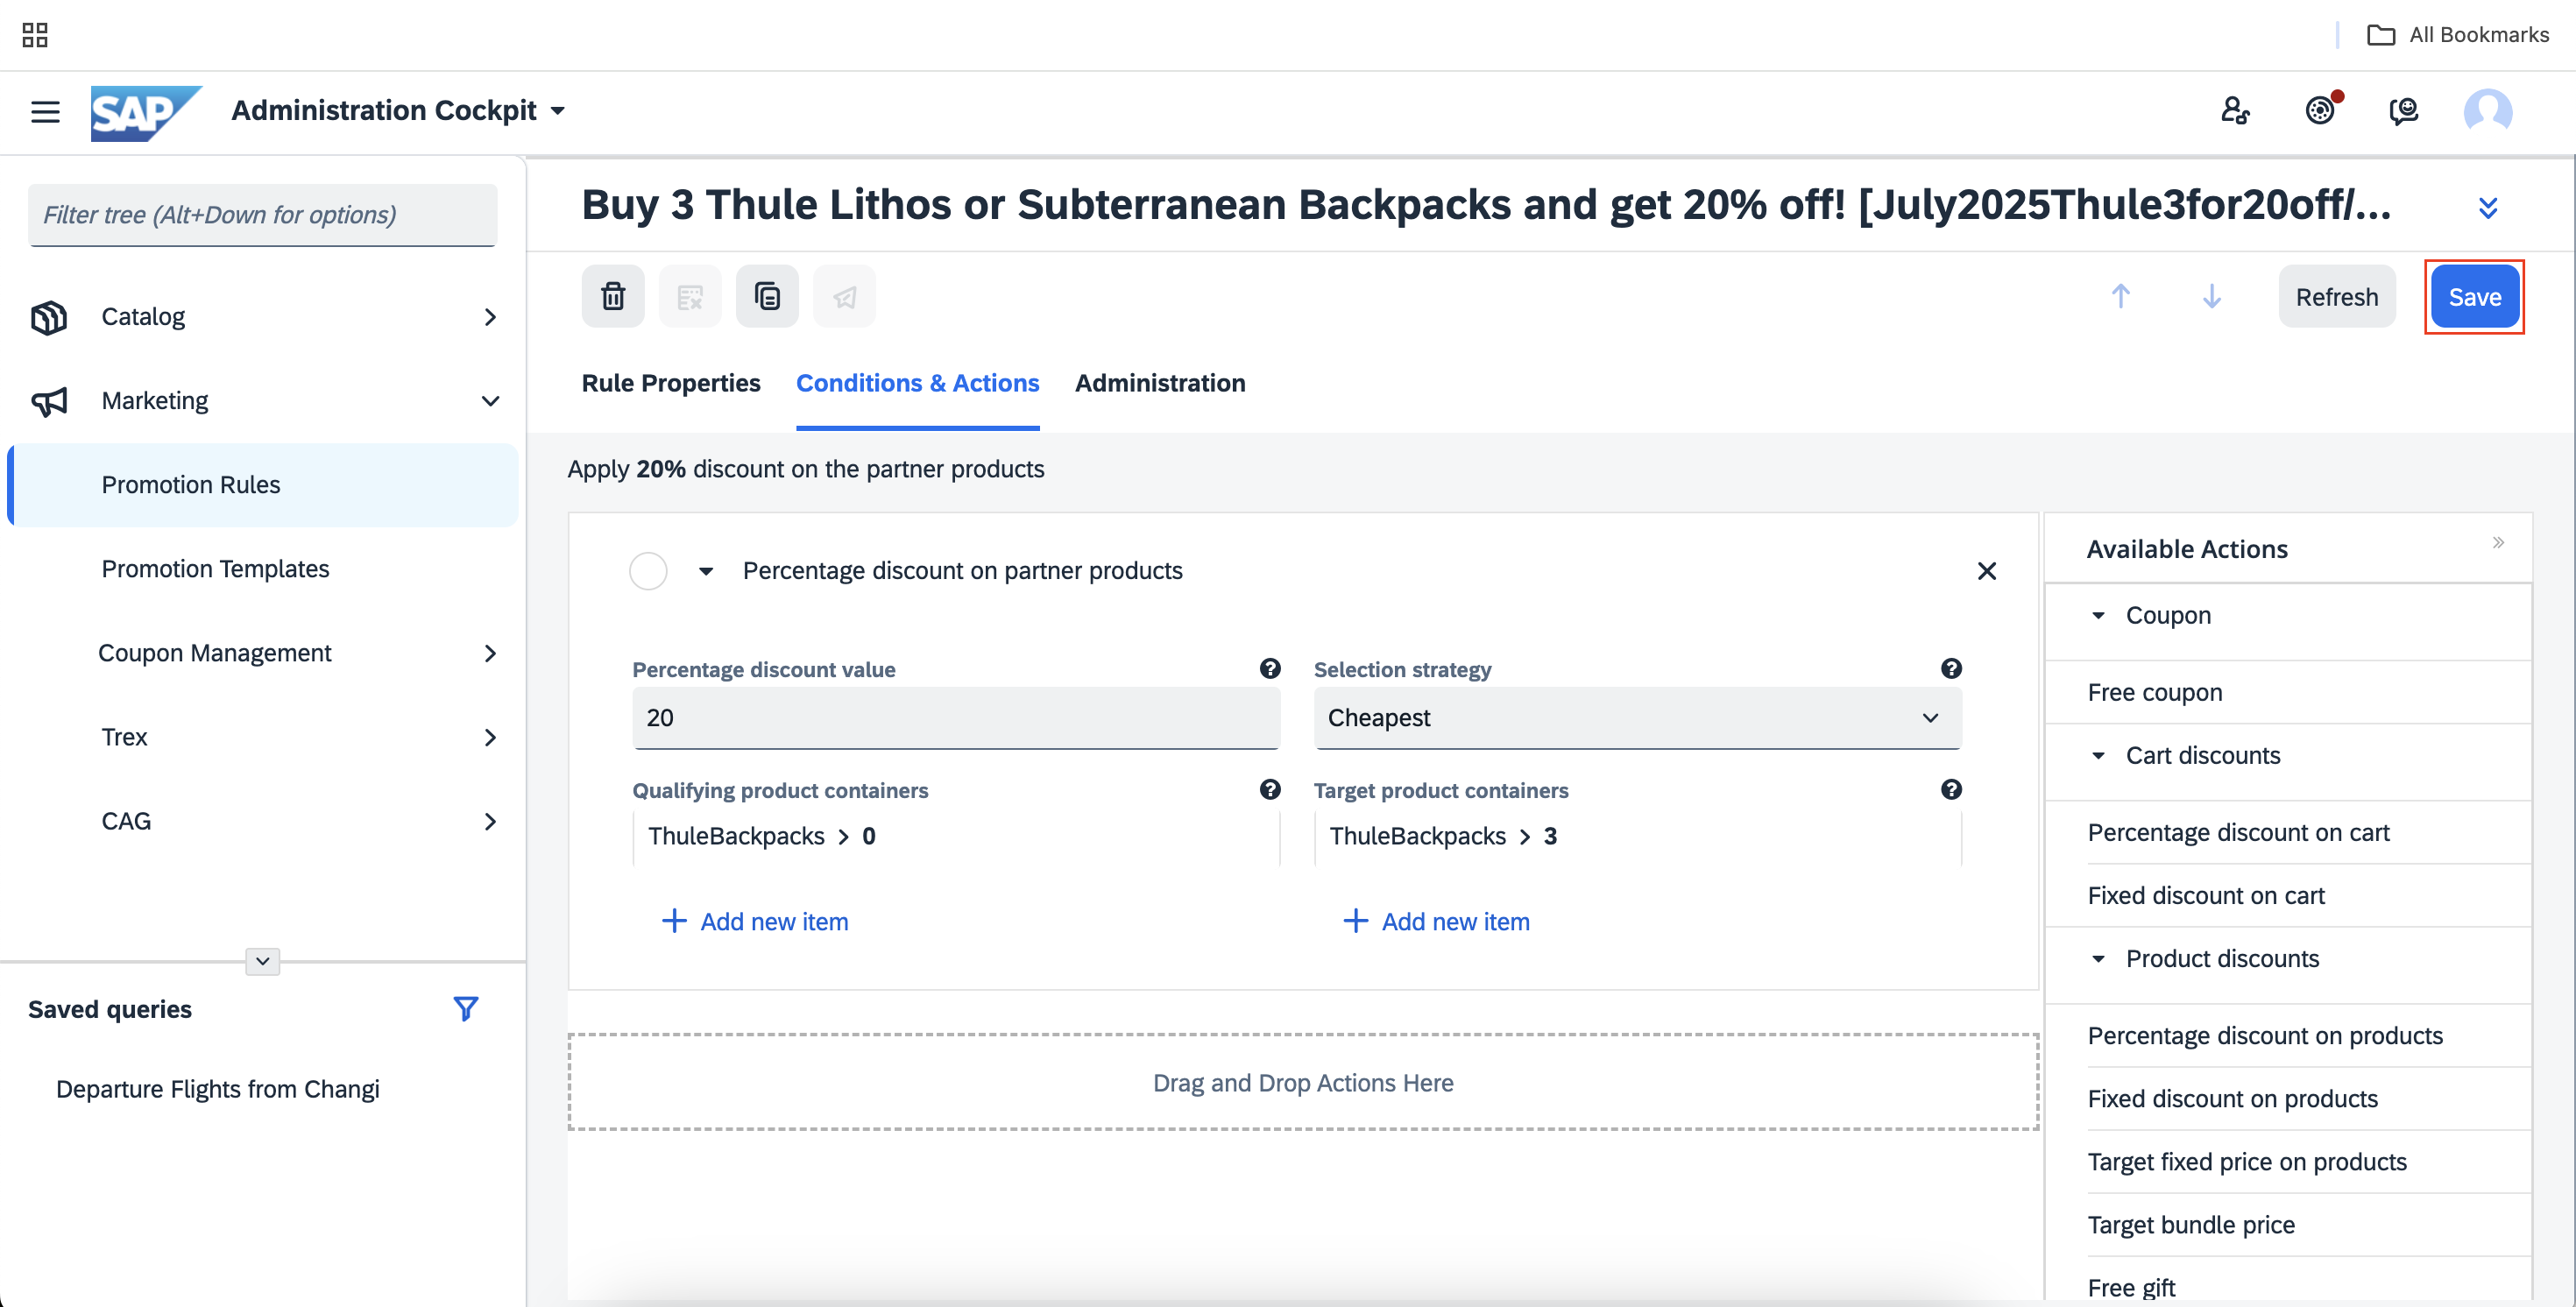This screenshot has width=2576, height=1307.
Task: Switch to the Administration tab
Action: pos(1160,383)
